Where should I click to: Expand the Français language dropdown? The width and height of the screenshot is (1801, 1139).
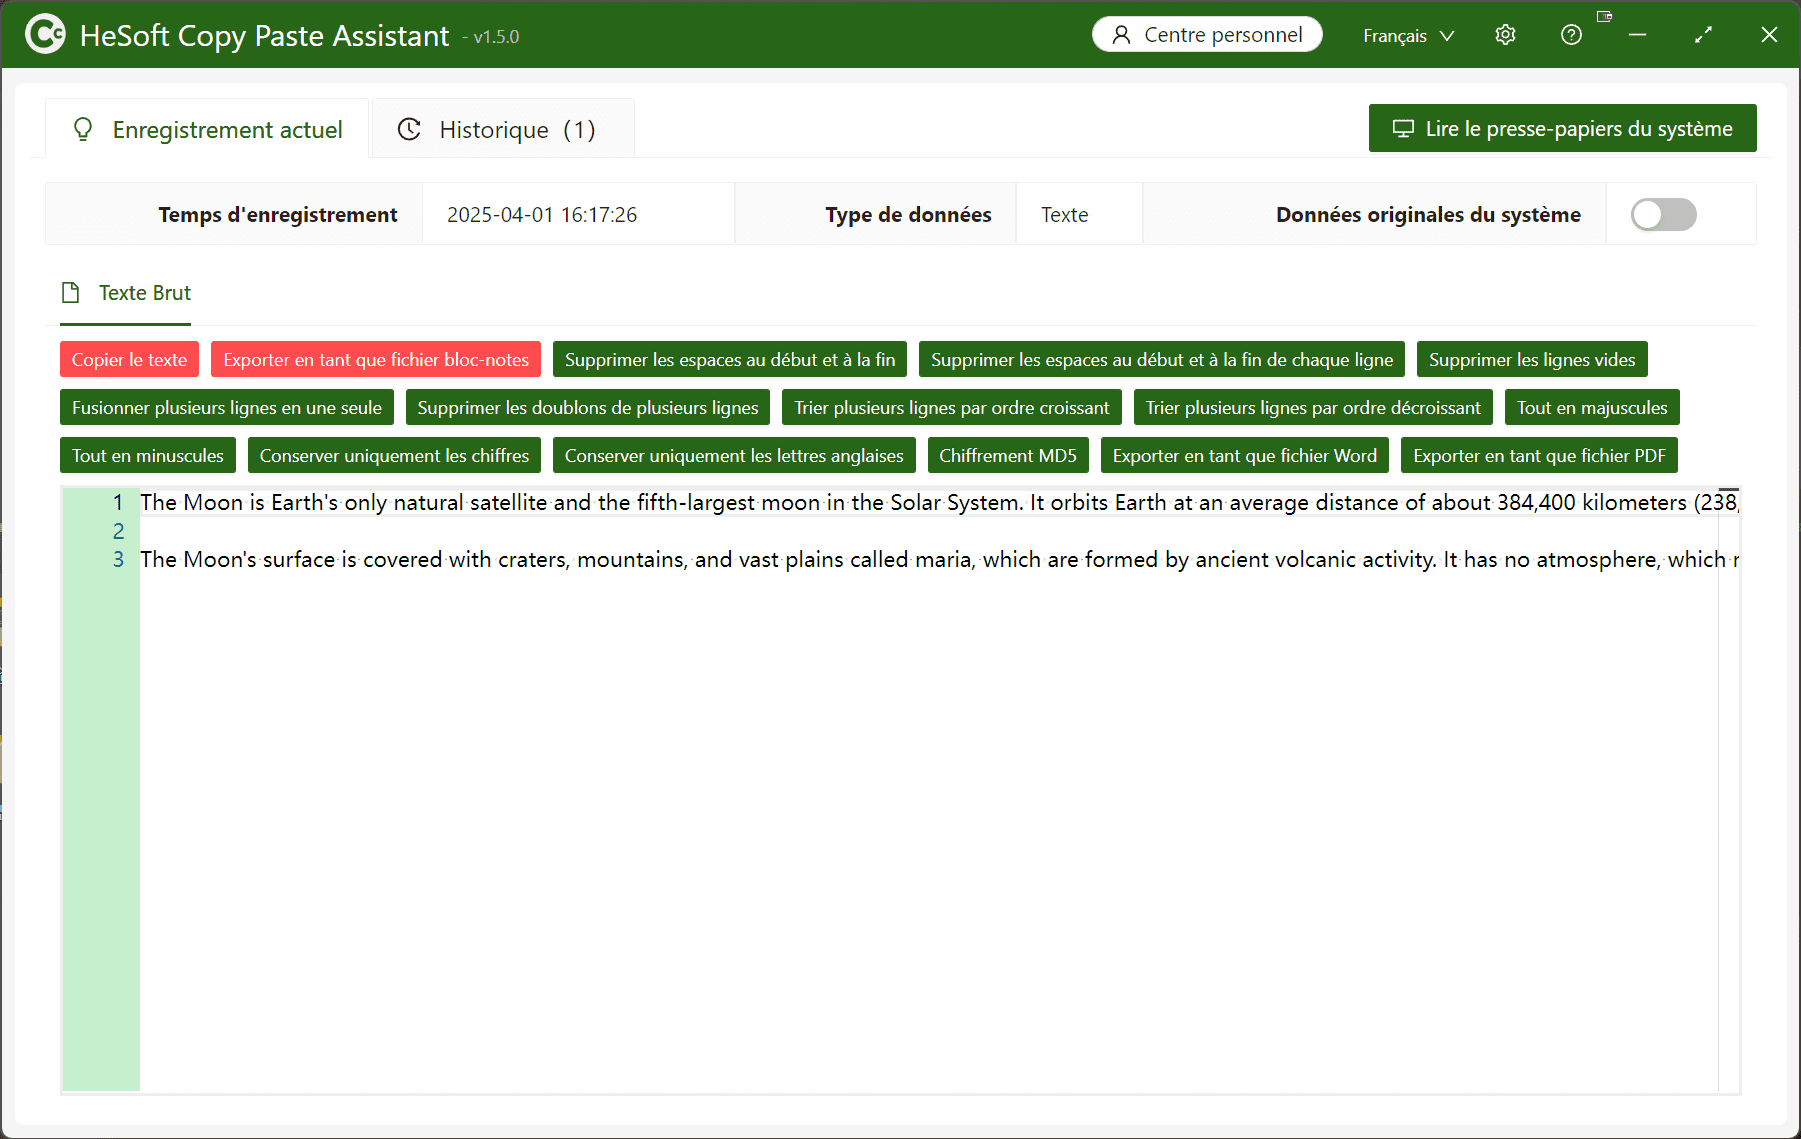tap(1408, 36)
